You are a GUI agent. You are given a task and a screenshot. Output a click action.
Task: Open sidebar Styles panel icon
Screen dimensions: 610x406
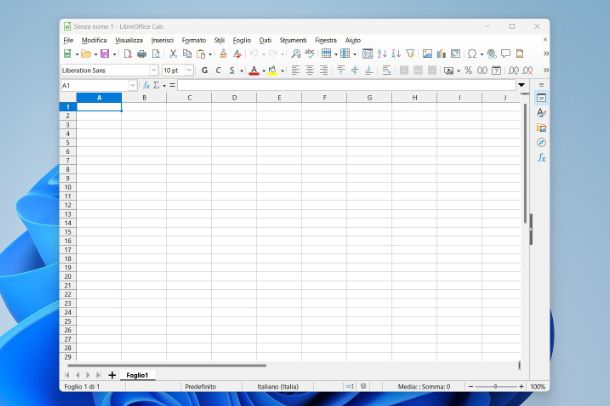point(541,113)
